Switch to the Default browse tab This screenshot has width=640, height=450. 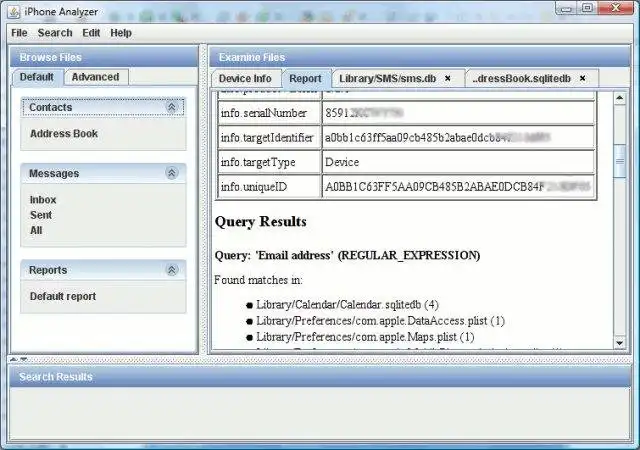(37, 77)
